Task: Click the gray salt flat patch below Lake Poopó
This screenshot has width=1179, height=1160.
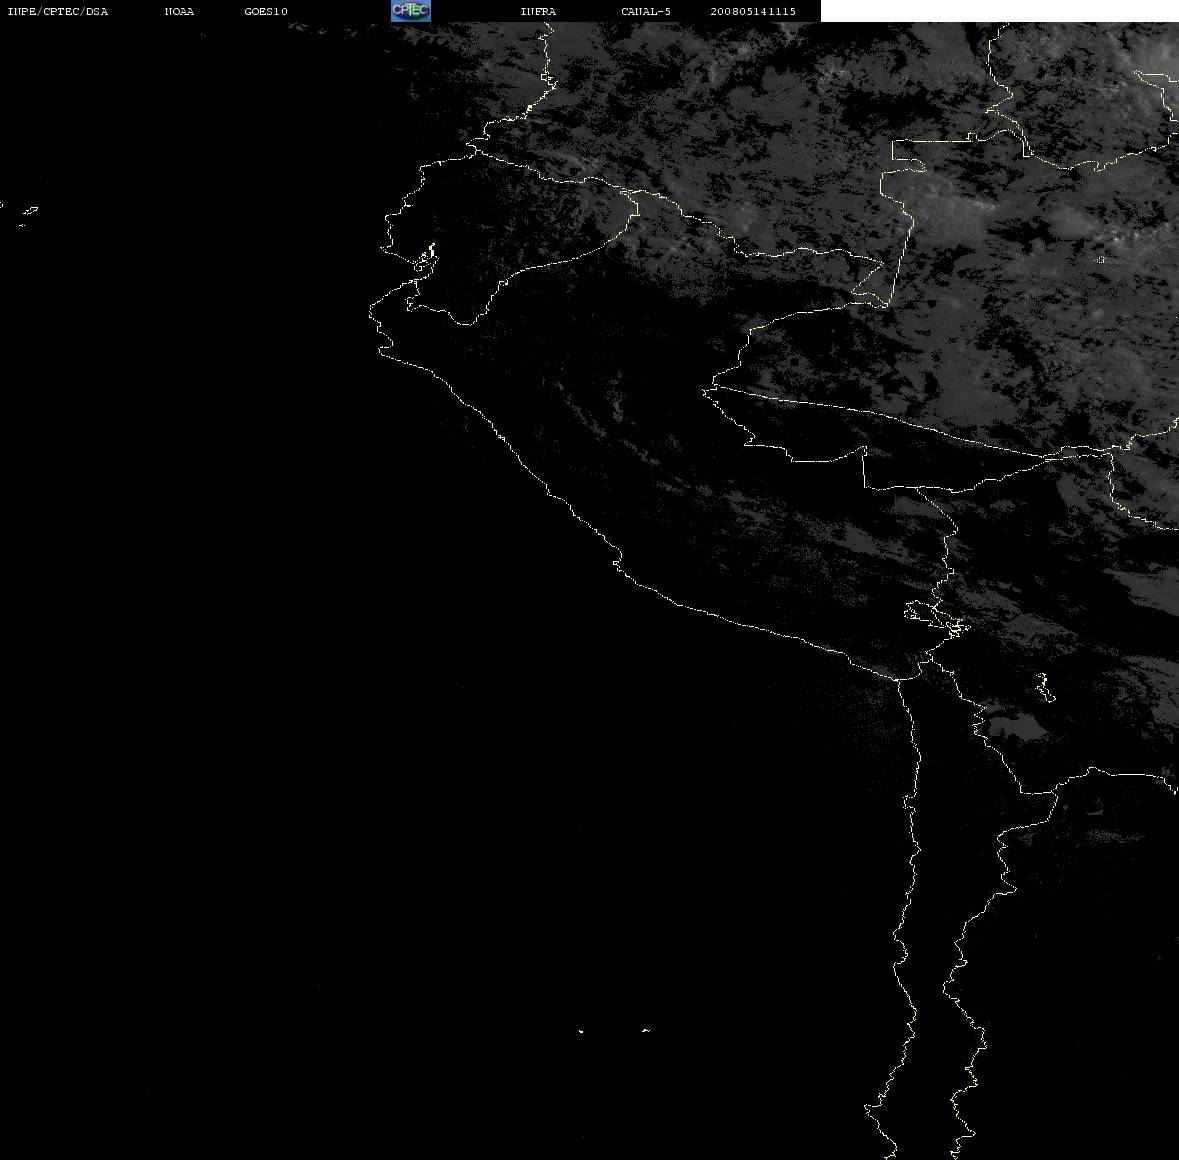Action: 1017,728
